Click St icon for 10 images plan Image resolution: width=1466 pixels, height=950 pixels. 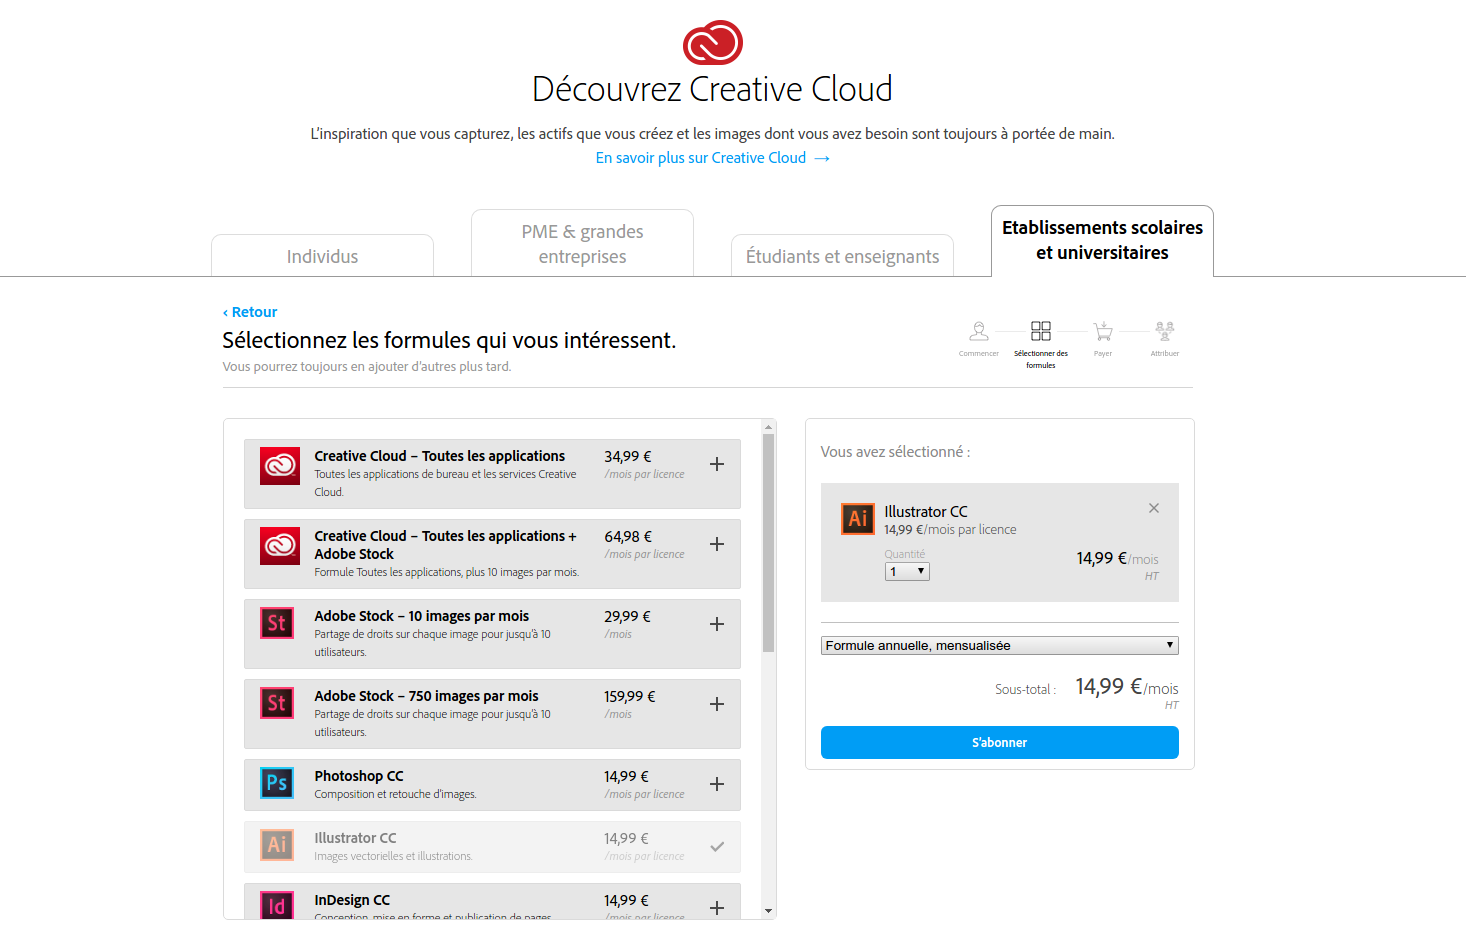pyautogui.click(x=277, y=624)
